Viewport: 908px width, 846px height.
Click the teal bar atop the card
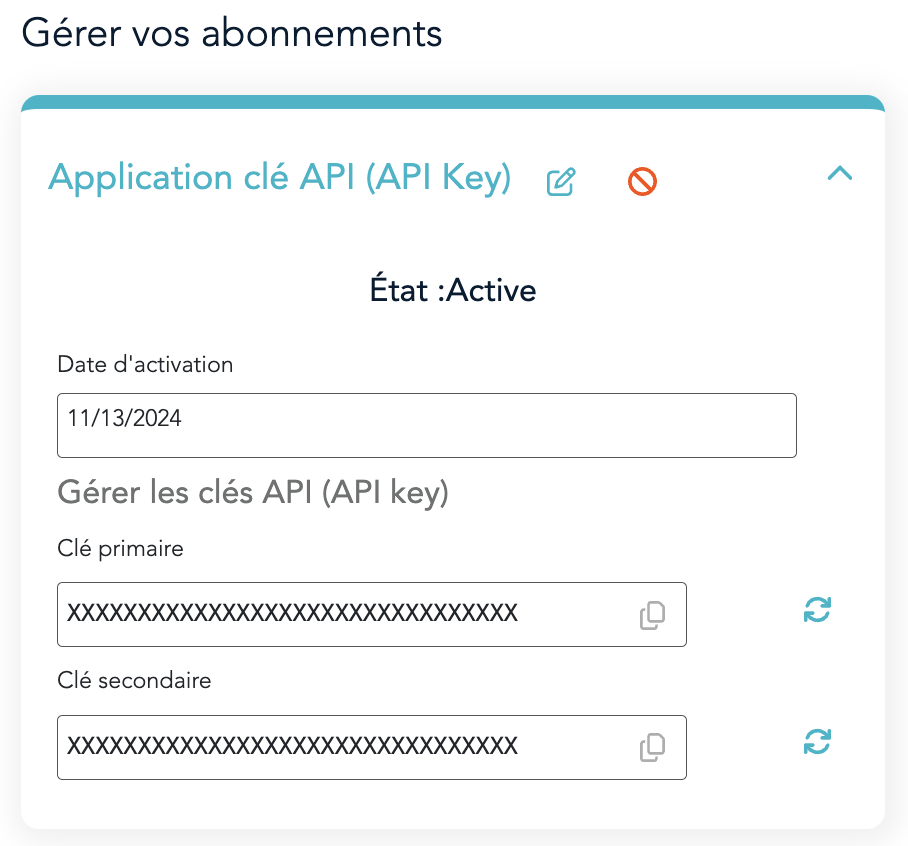[x=452, y=102]
